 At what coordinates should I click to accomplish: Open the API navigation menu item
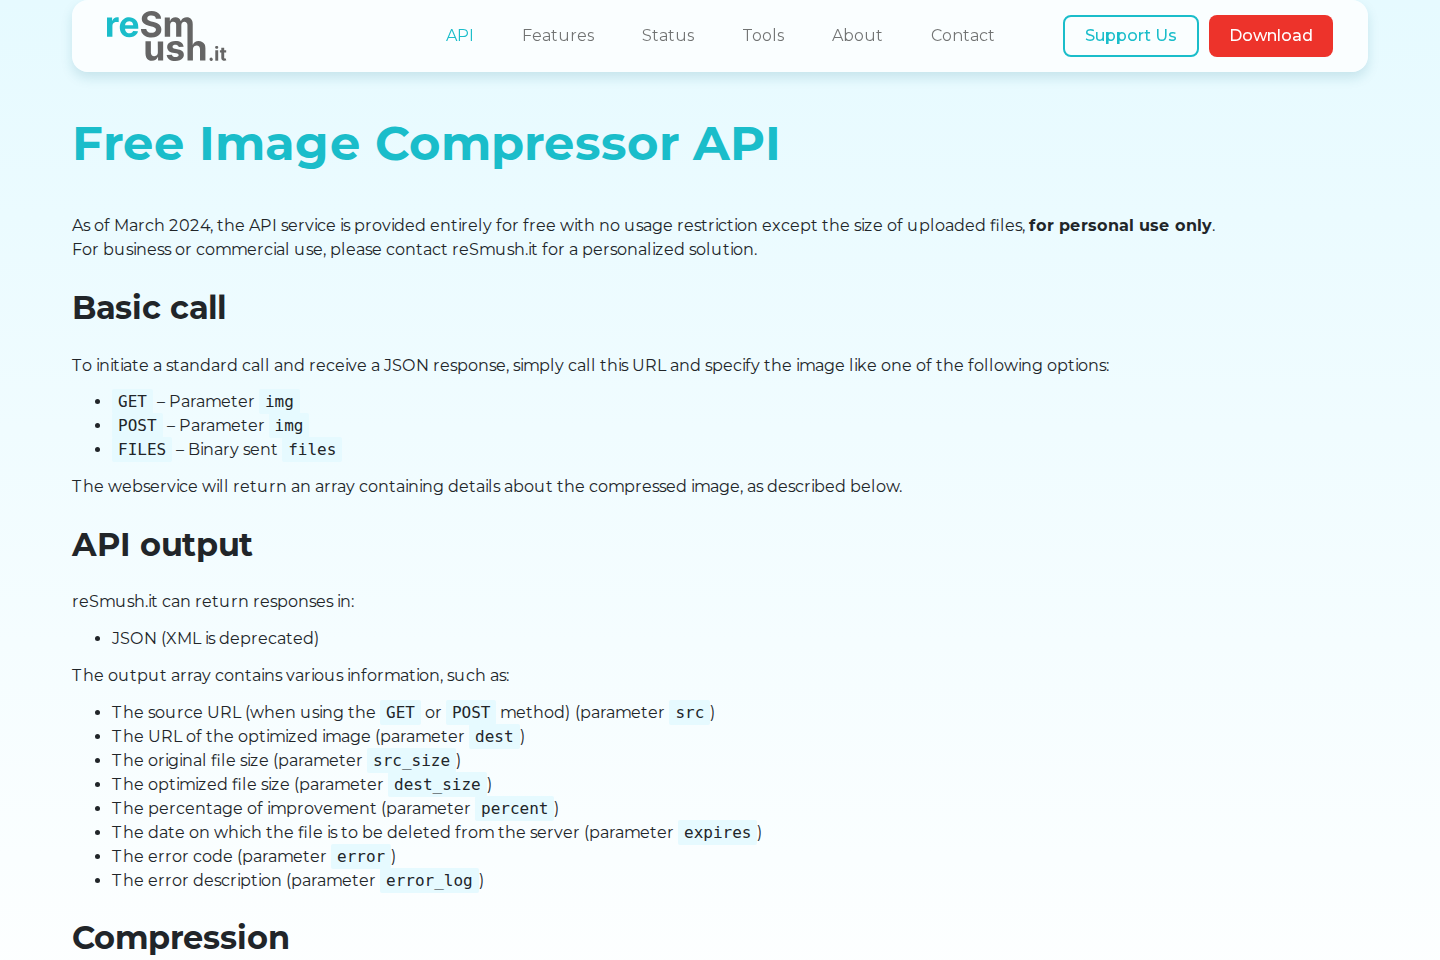(x=460, y=35)
